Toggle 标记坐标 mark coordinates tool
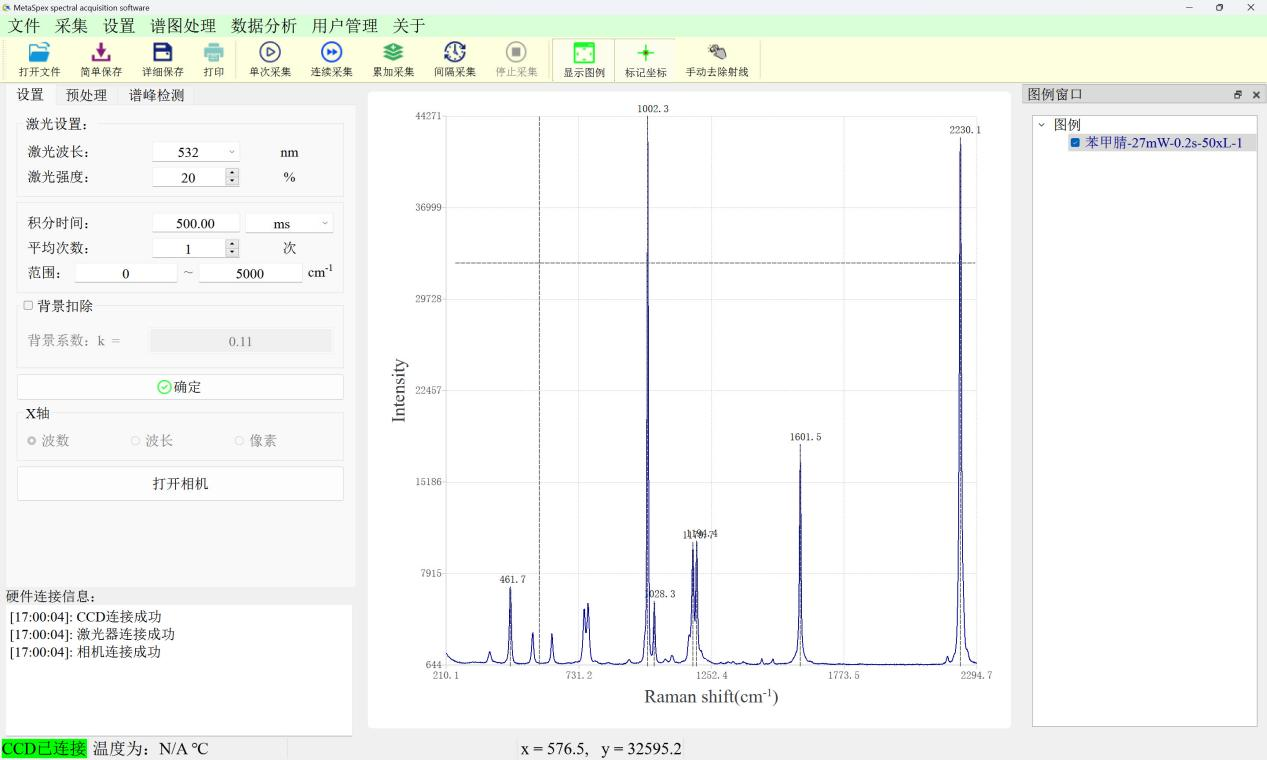The height and width of the screenshot is (760, 1267). coord(645,59)
